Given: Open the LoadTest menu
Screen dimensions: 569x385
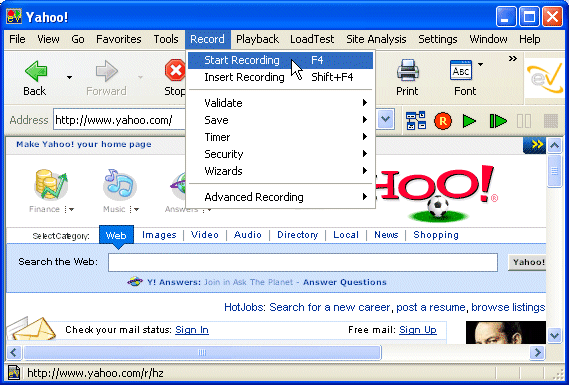Looking at the screenshot, I should [312, 39].
